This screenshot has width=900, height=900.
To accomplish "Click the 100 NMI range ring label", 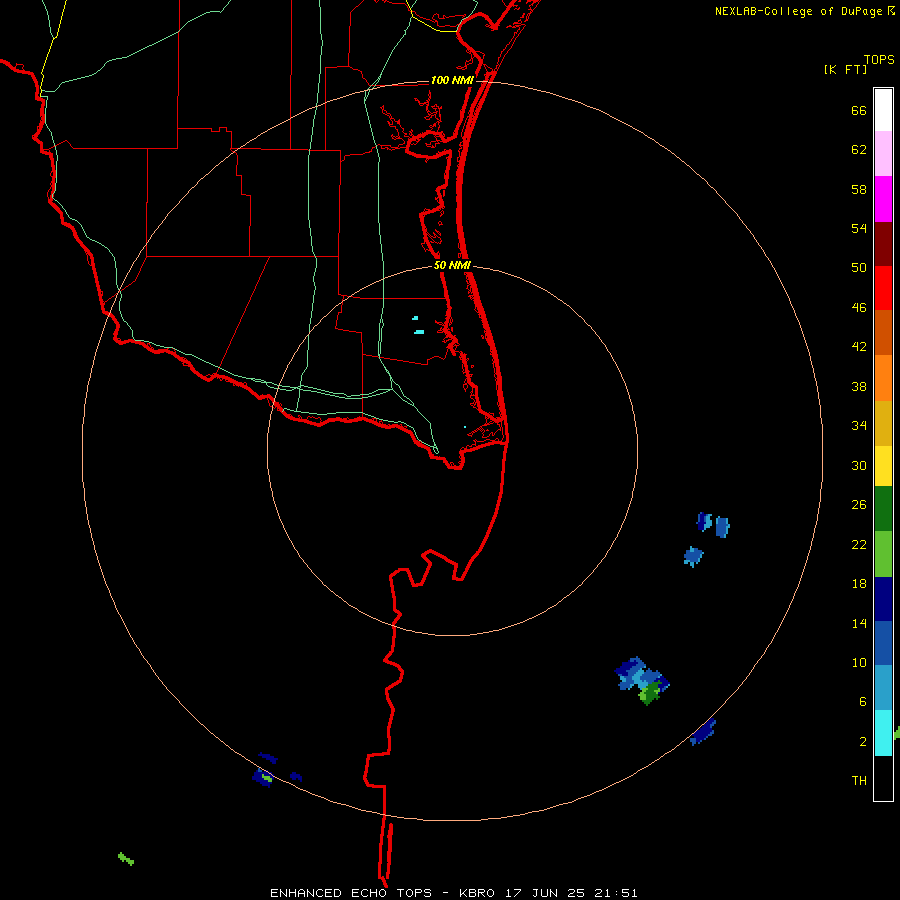I will pyautogui.click(x=452, y=80).
